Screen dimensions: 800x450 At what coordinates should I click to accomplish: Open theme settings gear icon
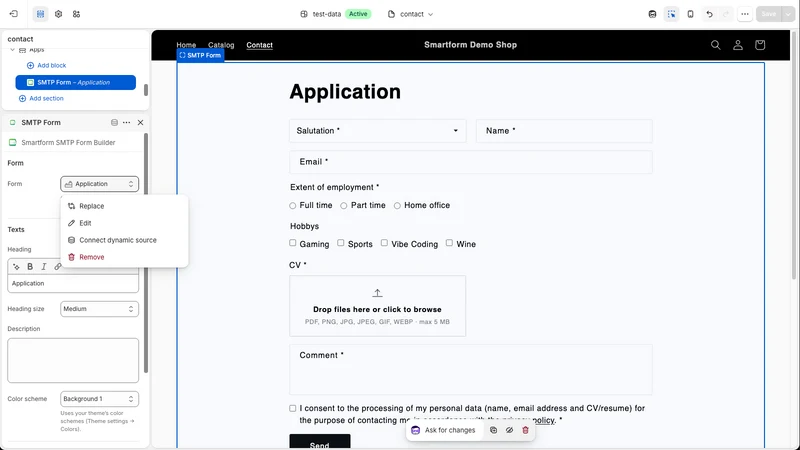[x=59, y=14]
